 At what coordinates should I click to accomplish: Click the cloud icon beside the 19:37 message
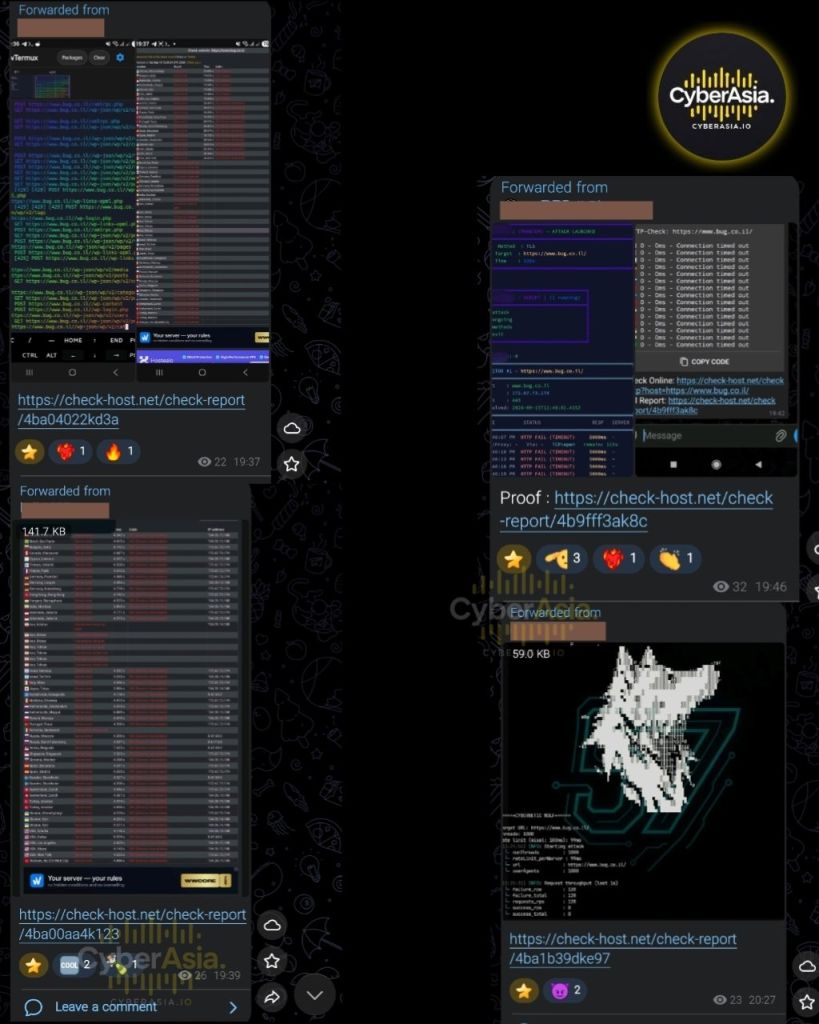(x=292, y=428)
